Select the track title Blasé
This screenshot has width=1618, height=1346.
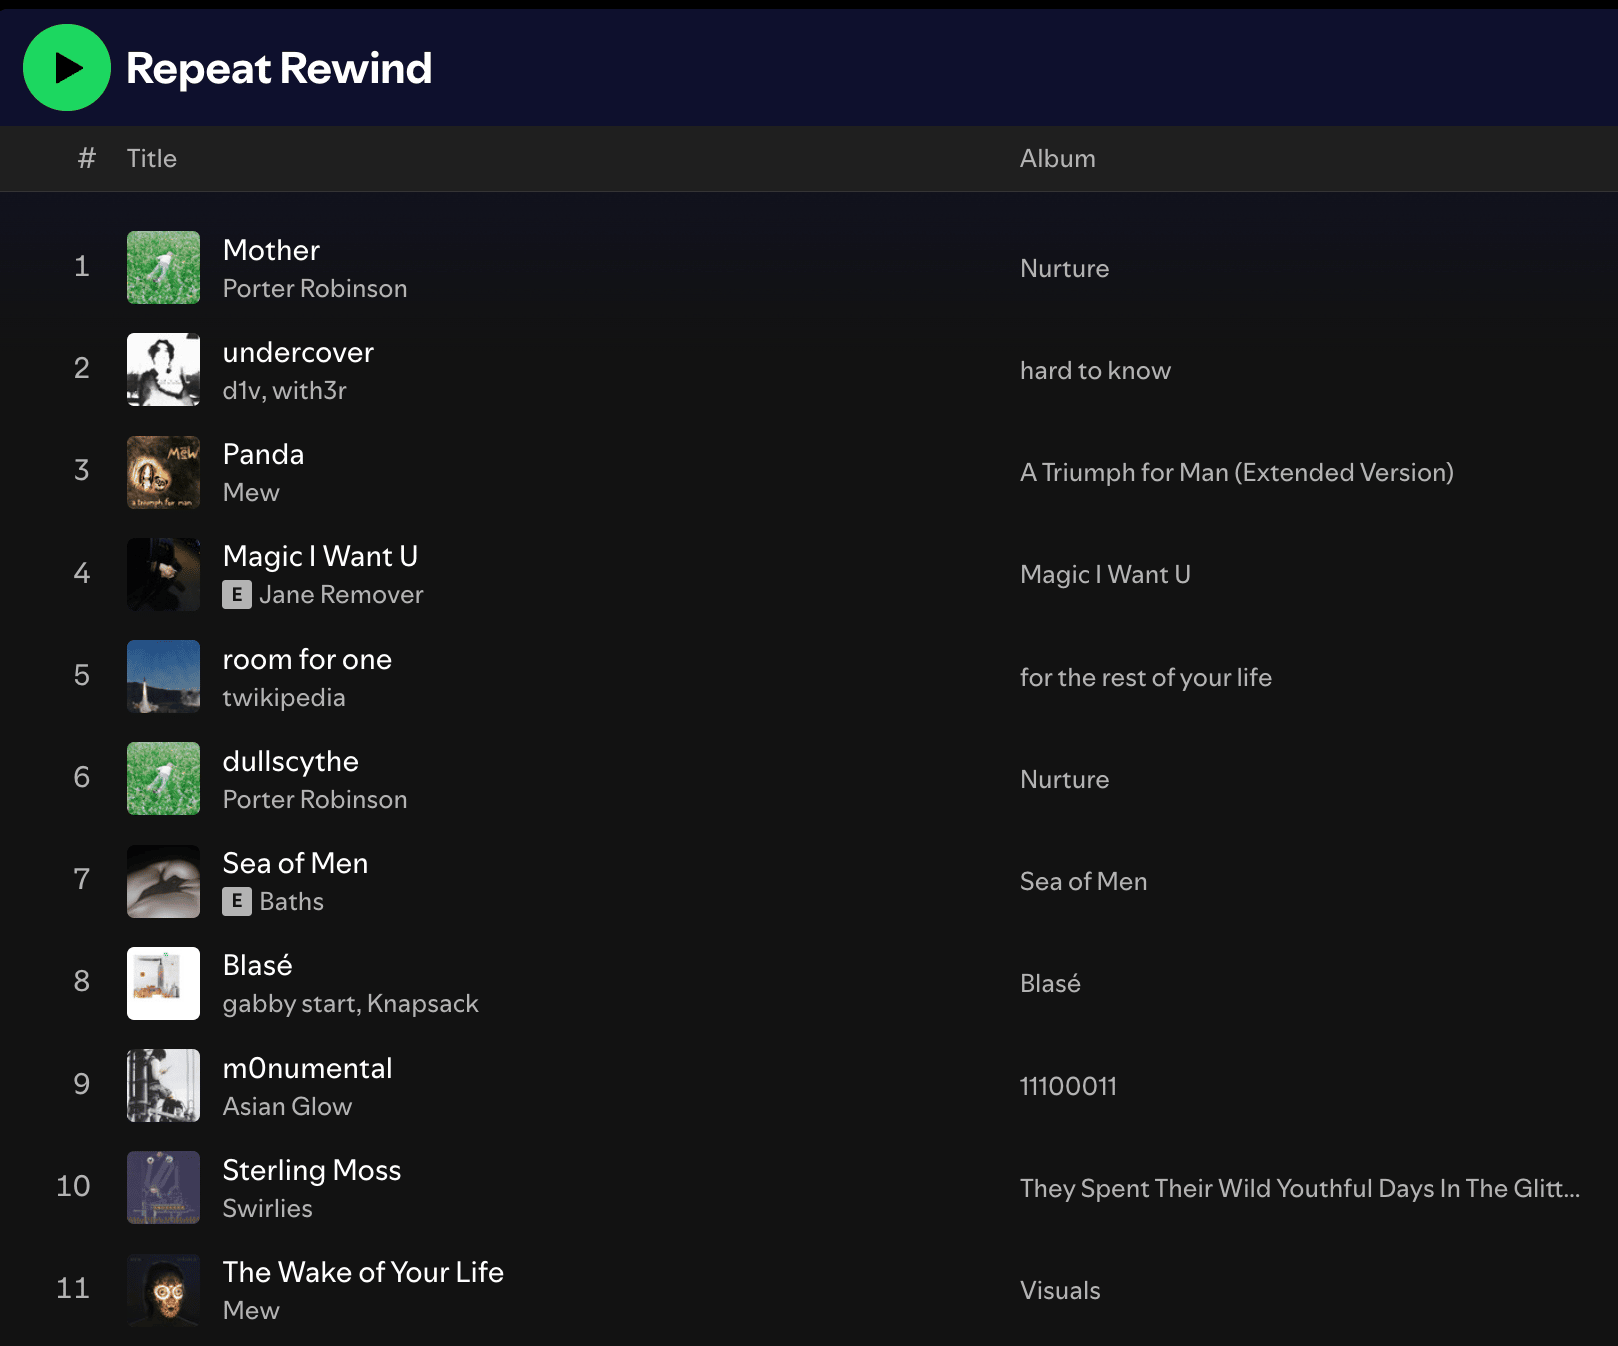click(x=257, y=965)
